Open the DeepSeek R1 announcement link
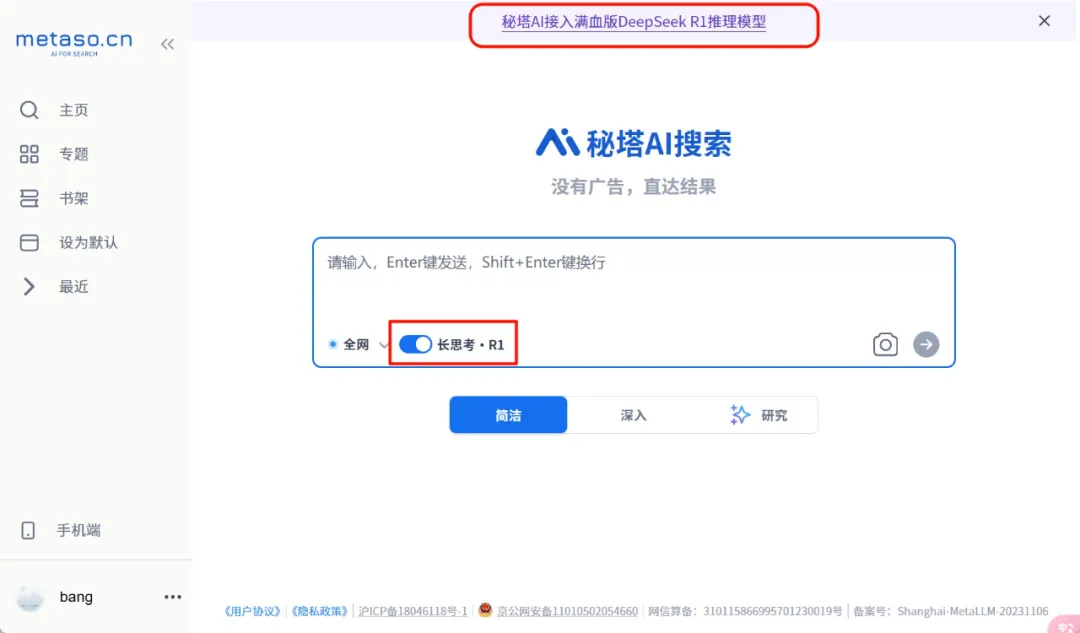 tap(634, 21)
